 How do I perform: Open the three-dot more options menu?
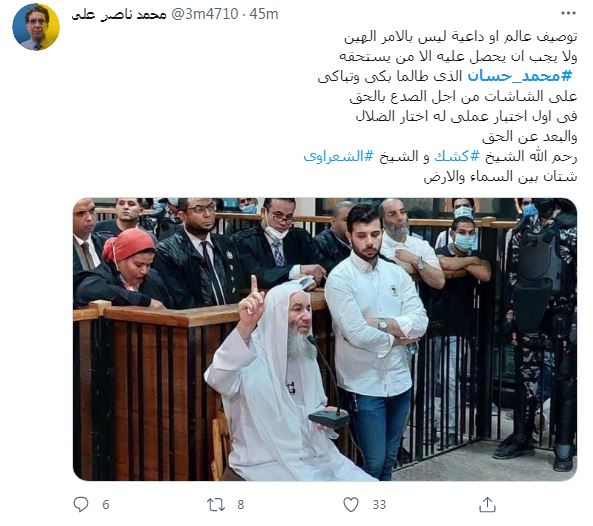point(568,14)
